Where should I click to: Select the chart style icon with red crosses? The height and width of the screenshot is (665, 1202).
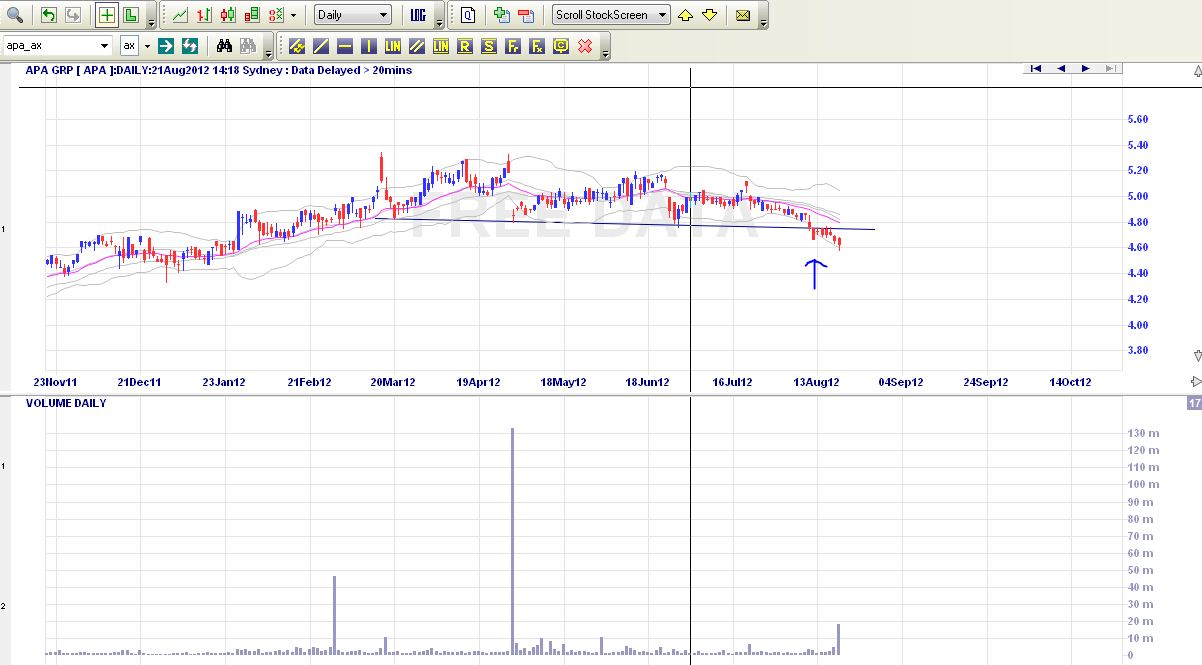click(x=276, y=15)
